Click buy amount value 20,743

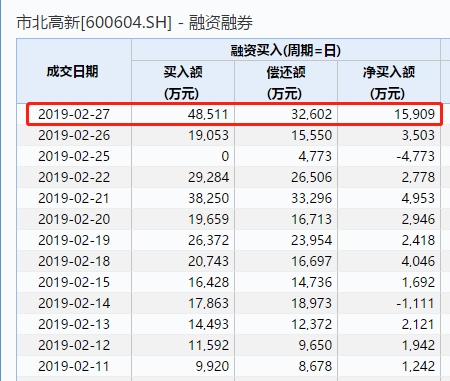click(x=208, y=261)
